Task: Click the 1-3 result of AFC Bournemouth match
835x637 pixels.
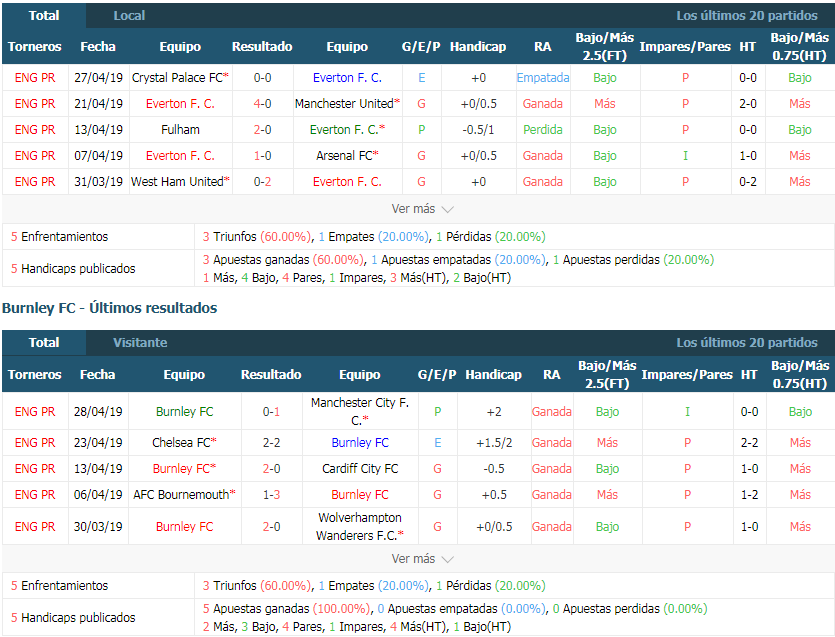Action: tap(272, 495)
